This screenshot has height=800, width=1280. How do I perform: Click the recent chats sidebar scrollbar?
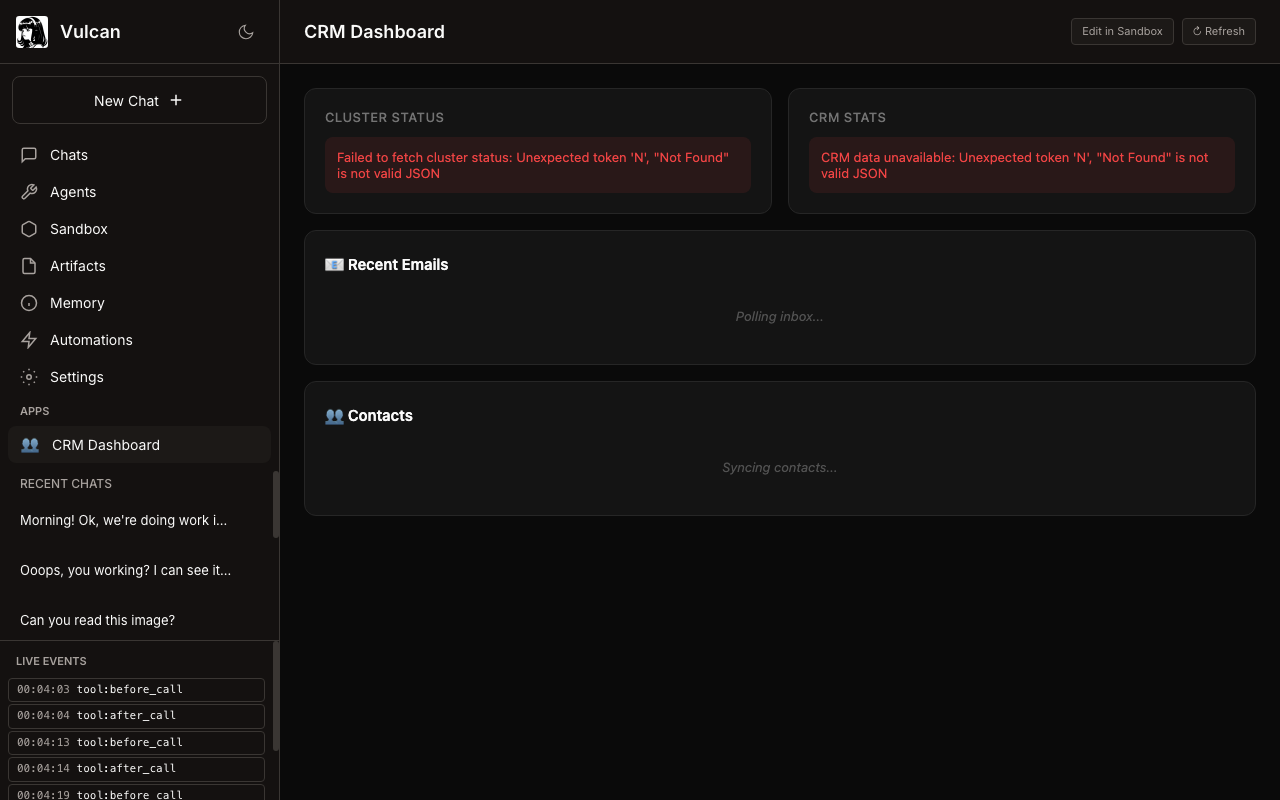276,505
